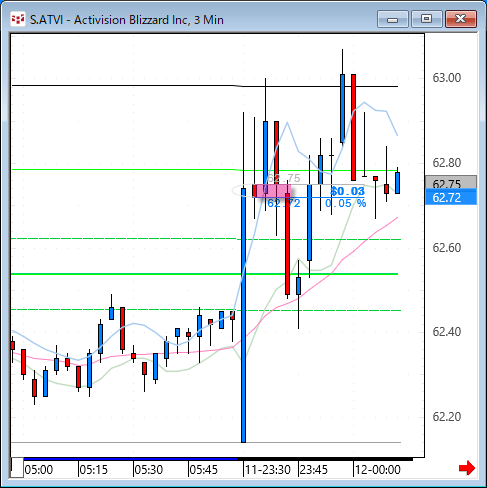Select the 11-23:30 time marker
Image resolution: width=487 pixels, height=488 pixels.
point(268,470)
